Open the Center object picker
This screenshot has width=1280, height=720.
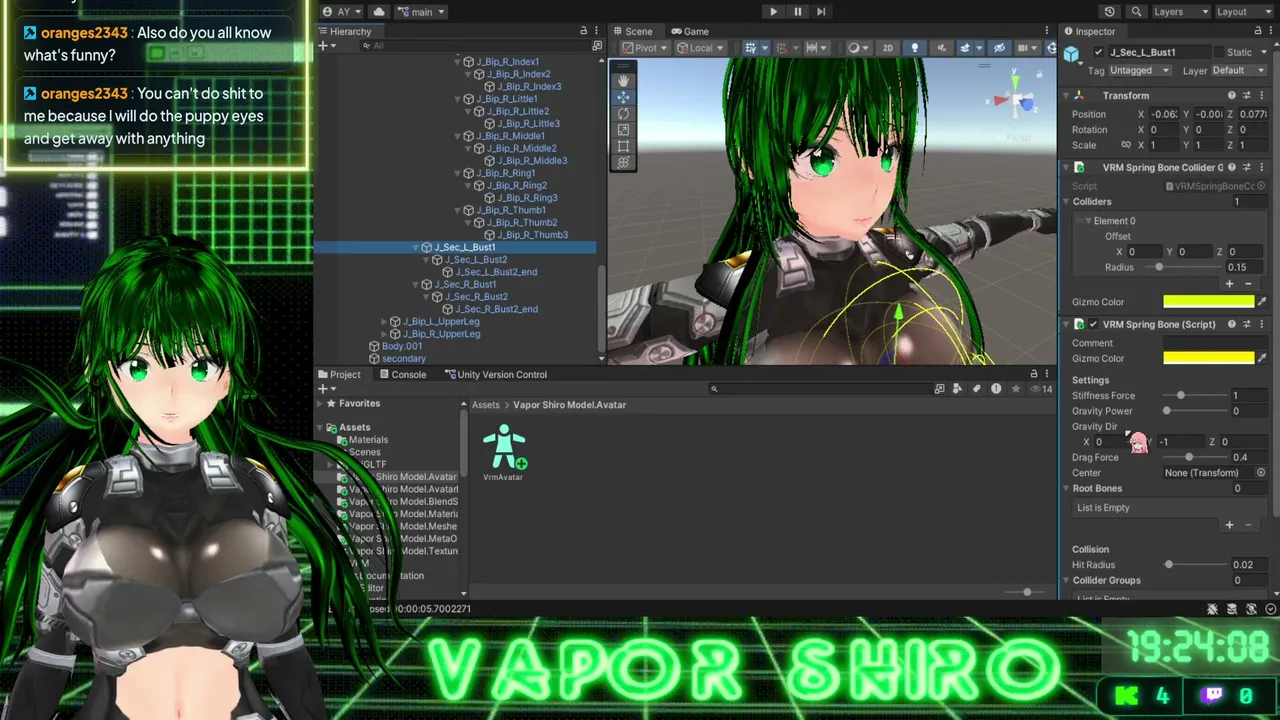[1261, 473]
